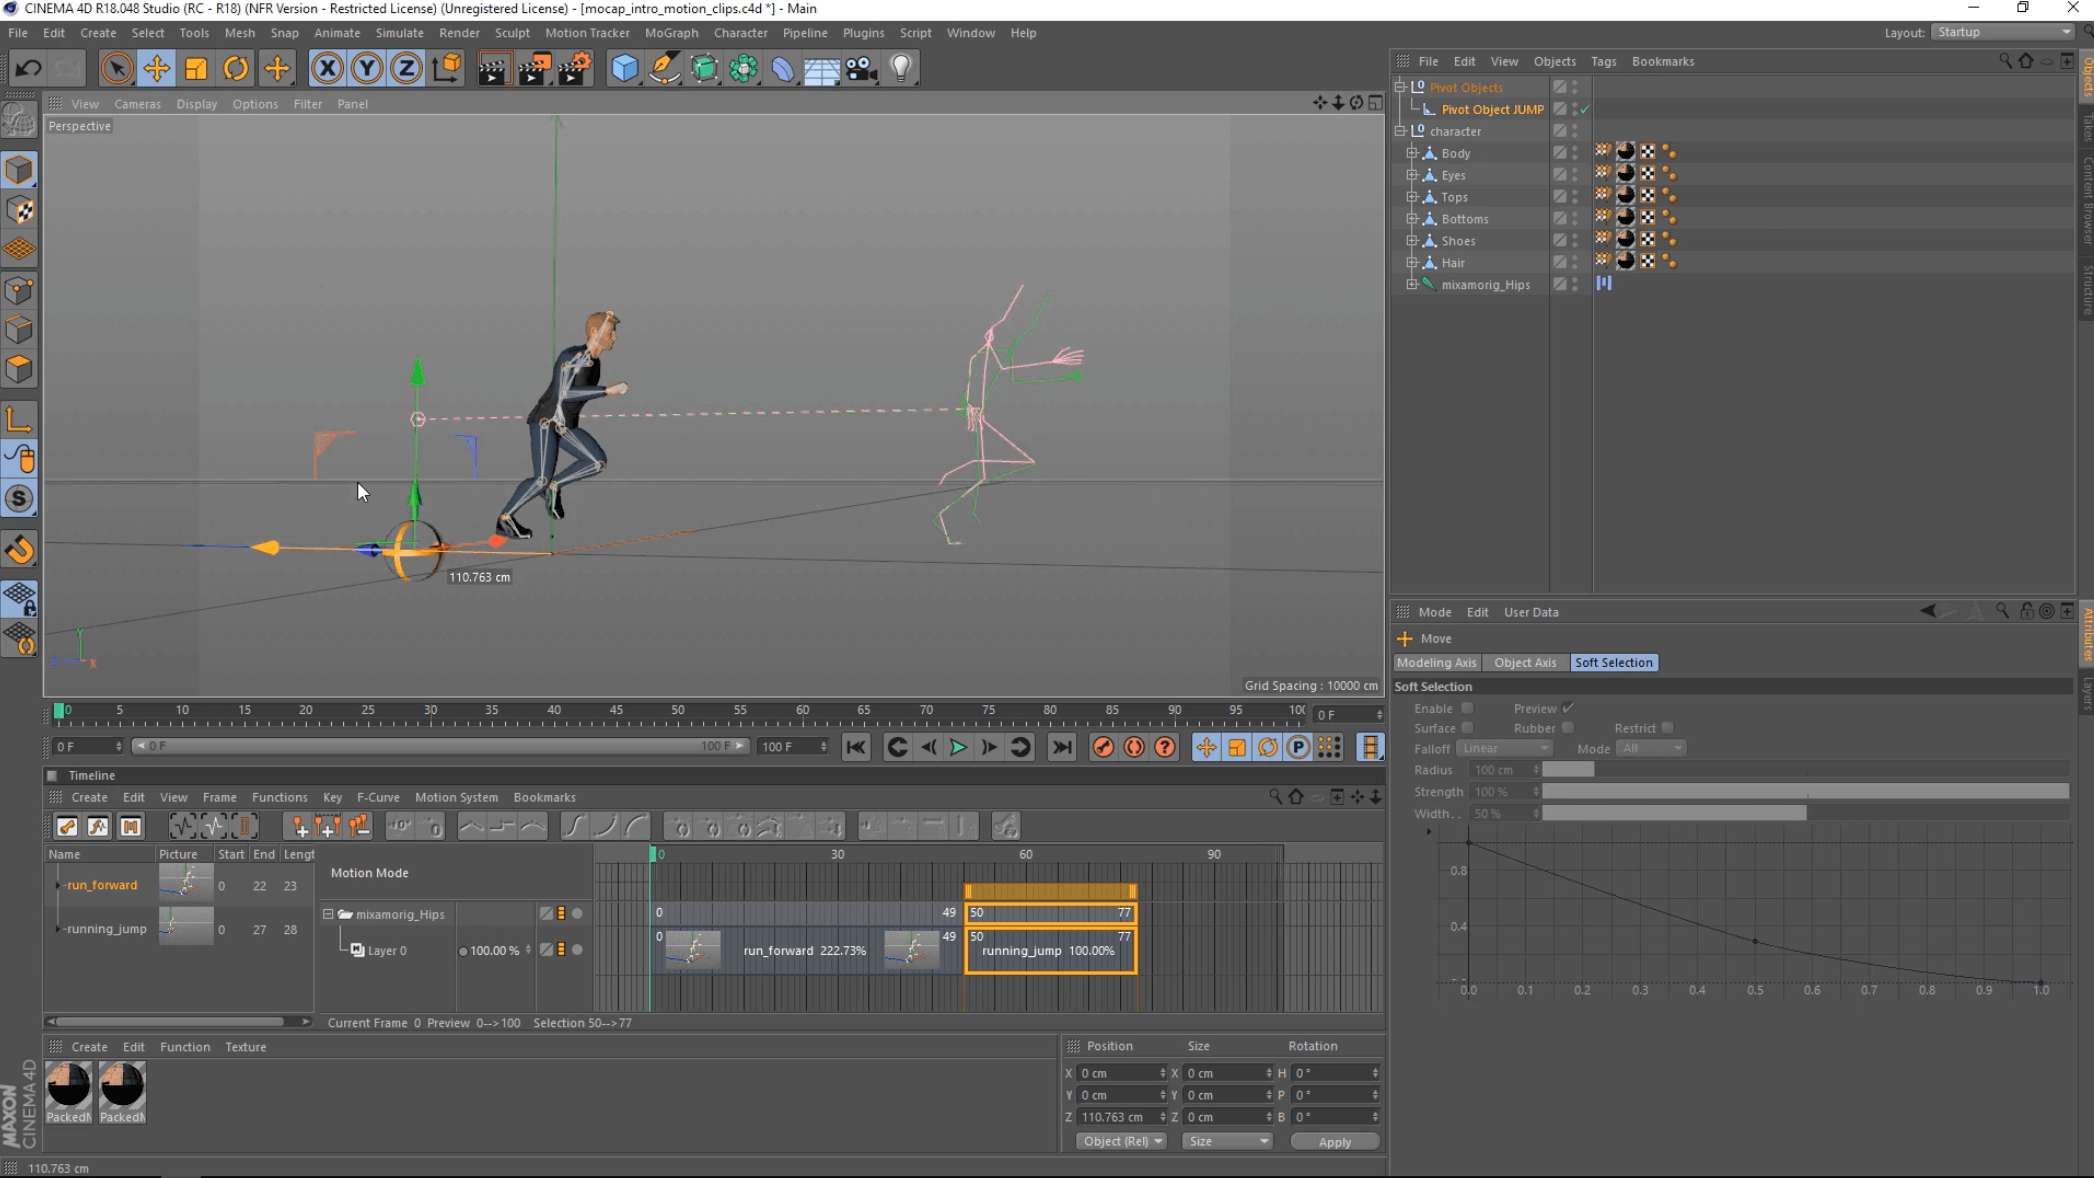Image resolution: width=2094 pixels, height=1178 pixels.
Task: Select the Rotate tool icon
Action: [x=236, y=68]
